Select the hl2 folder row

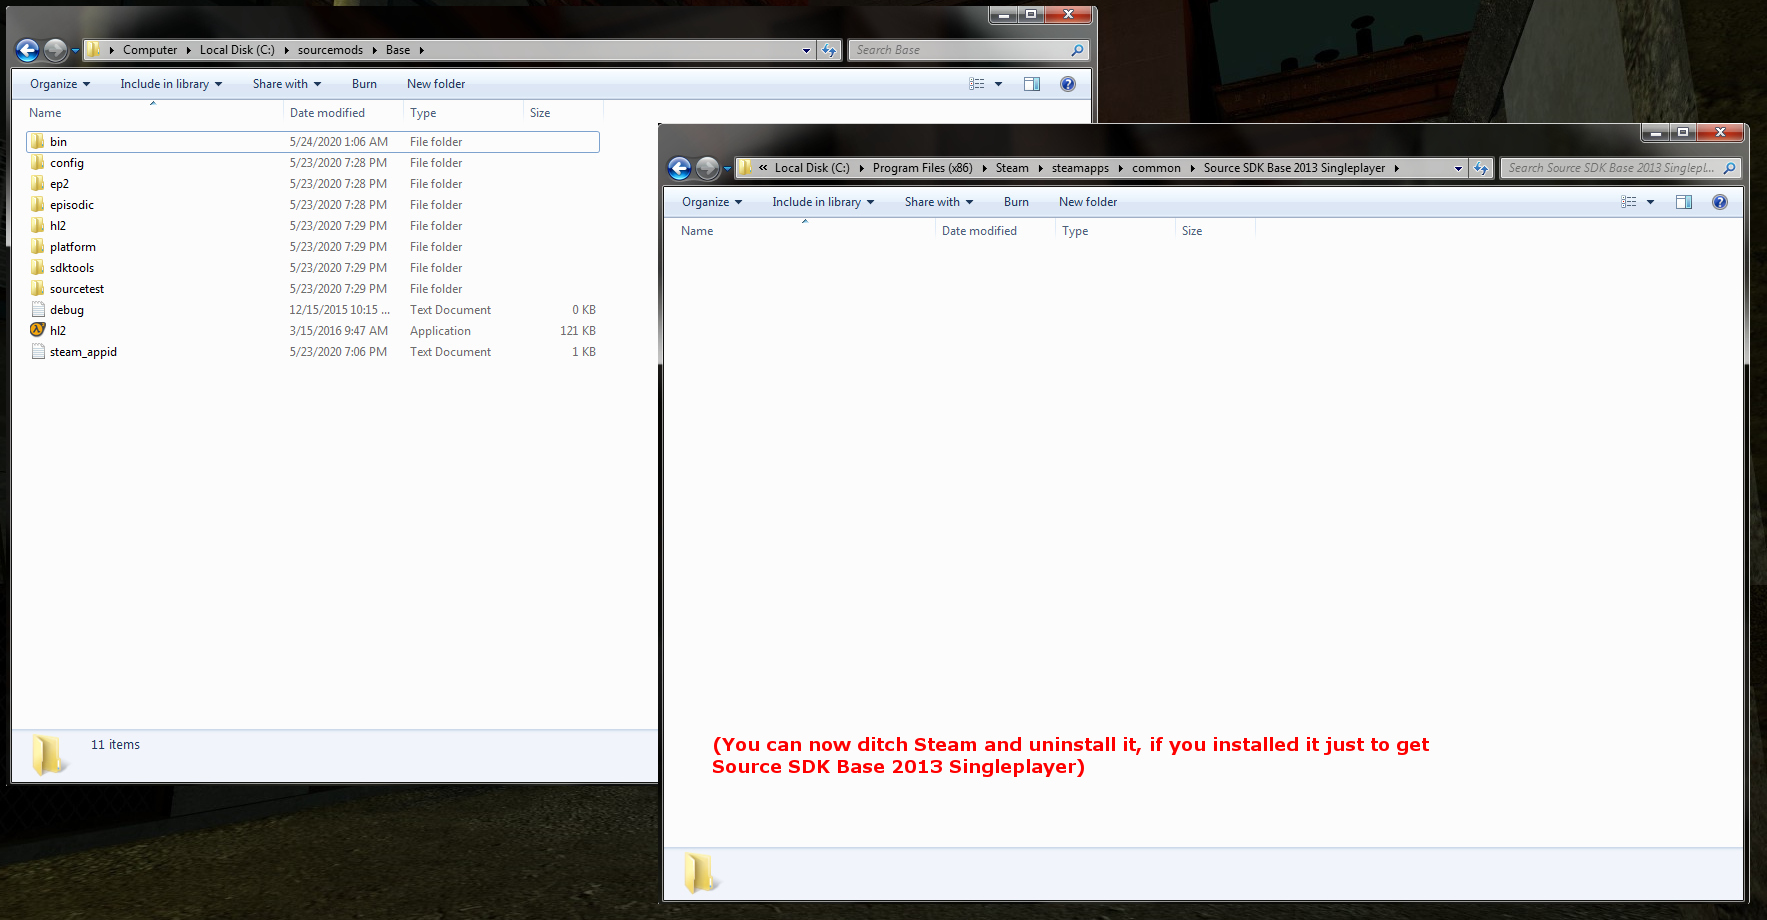point(313,226)
